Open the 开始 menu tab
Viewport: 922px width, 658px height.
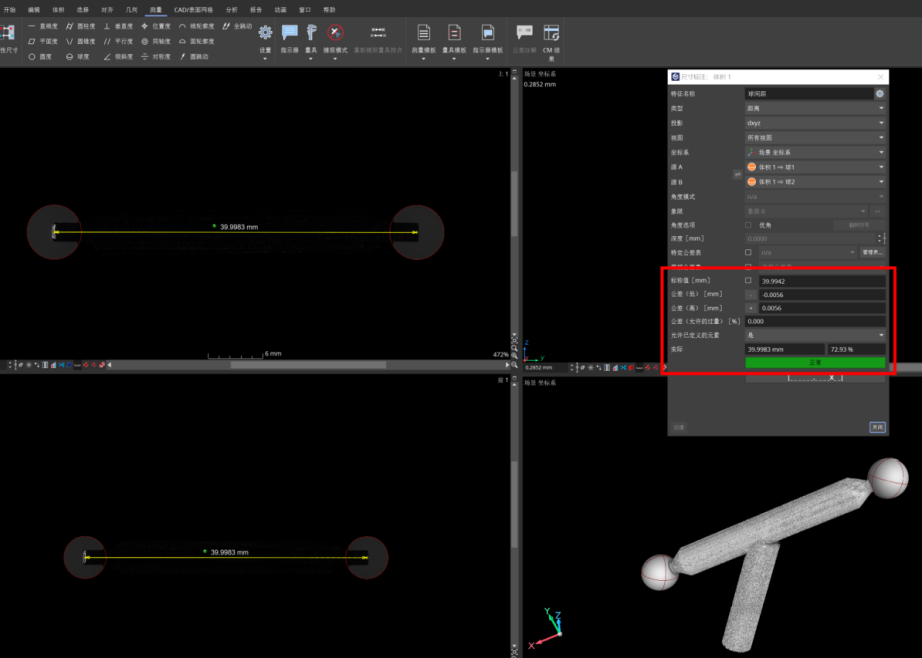pyautogui.click(x=10, y=10)
